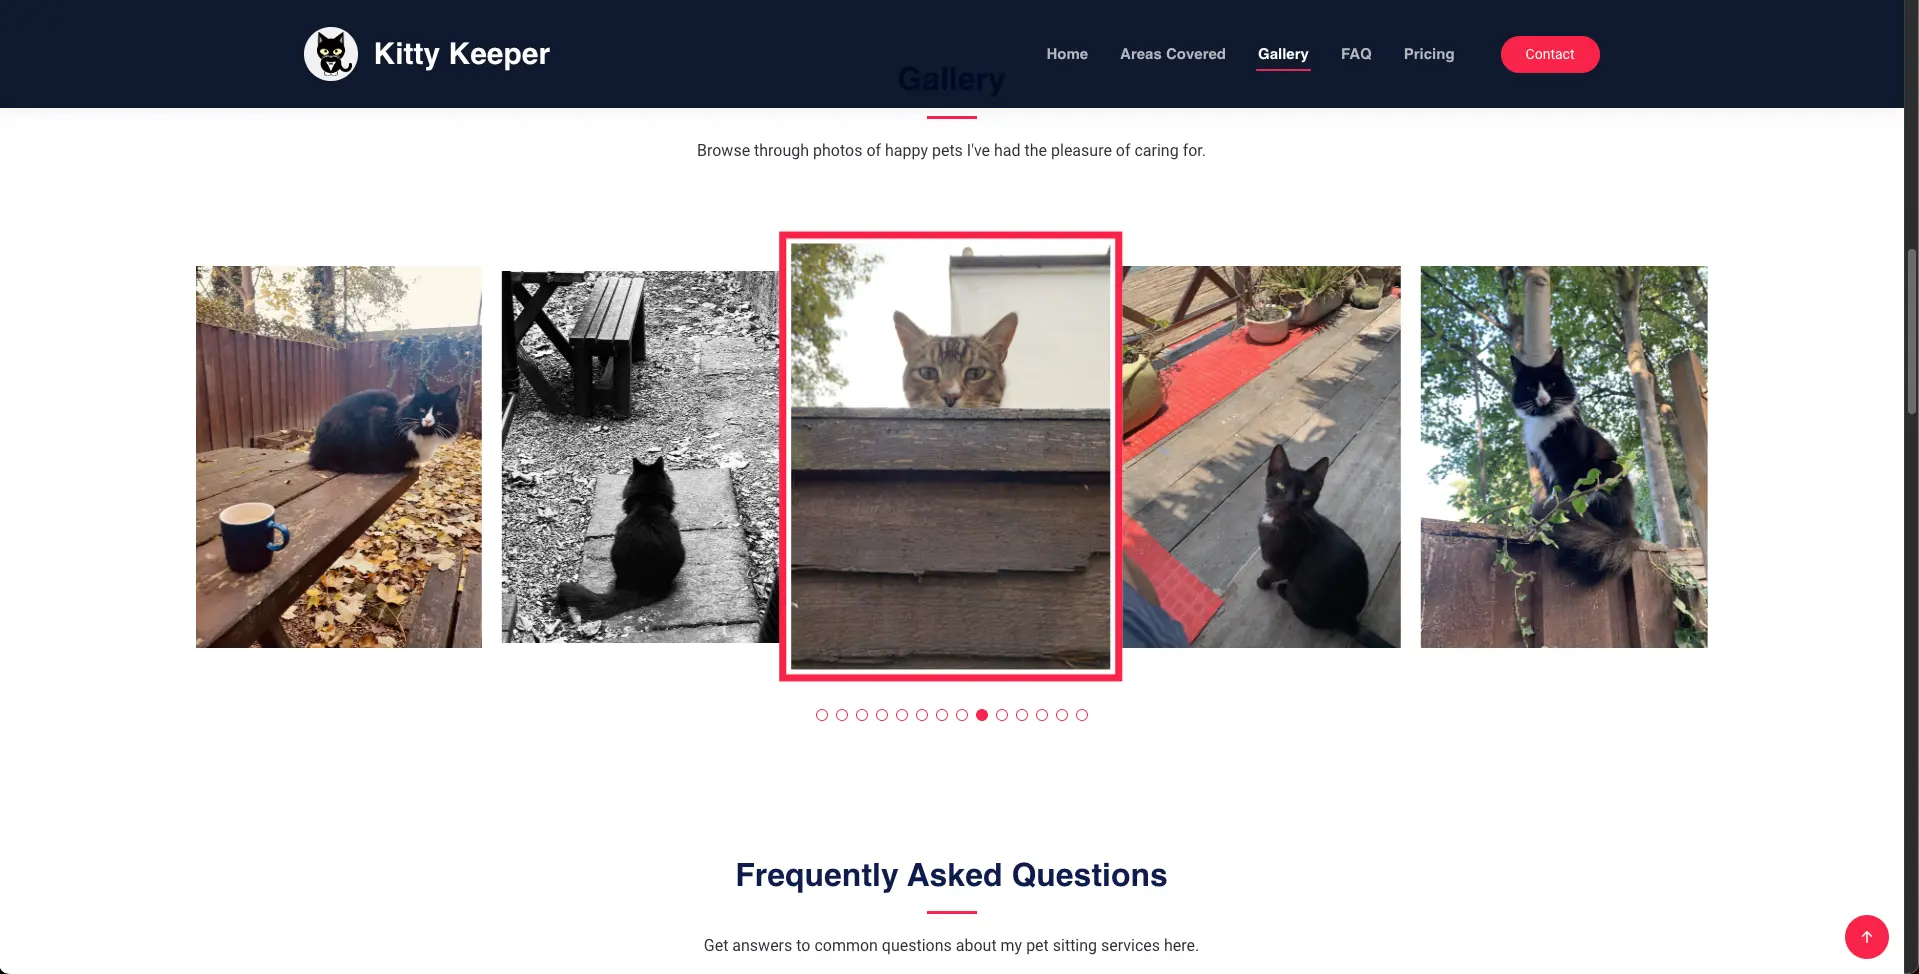
Task: Click the page vertical scrollbar thumb
Action: [1911, 330]
